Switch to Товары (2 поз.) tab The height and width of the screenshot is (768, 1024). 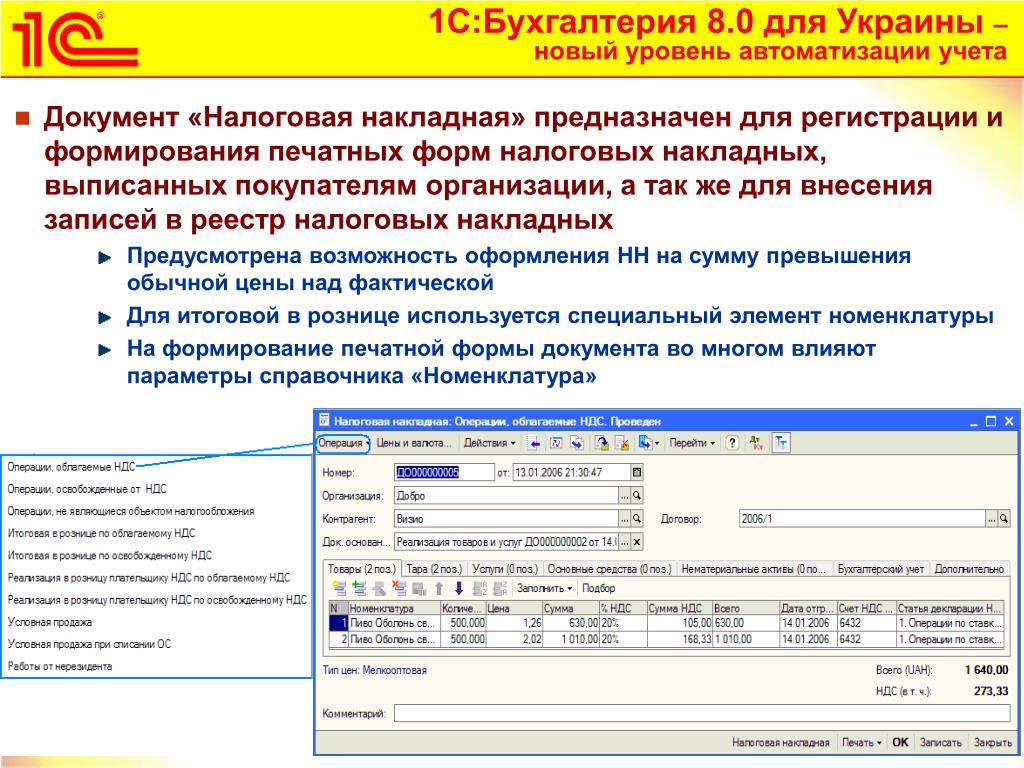click(x=362, y=569)
